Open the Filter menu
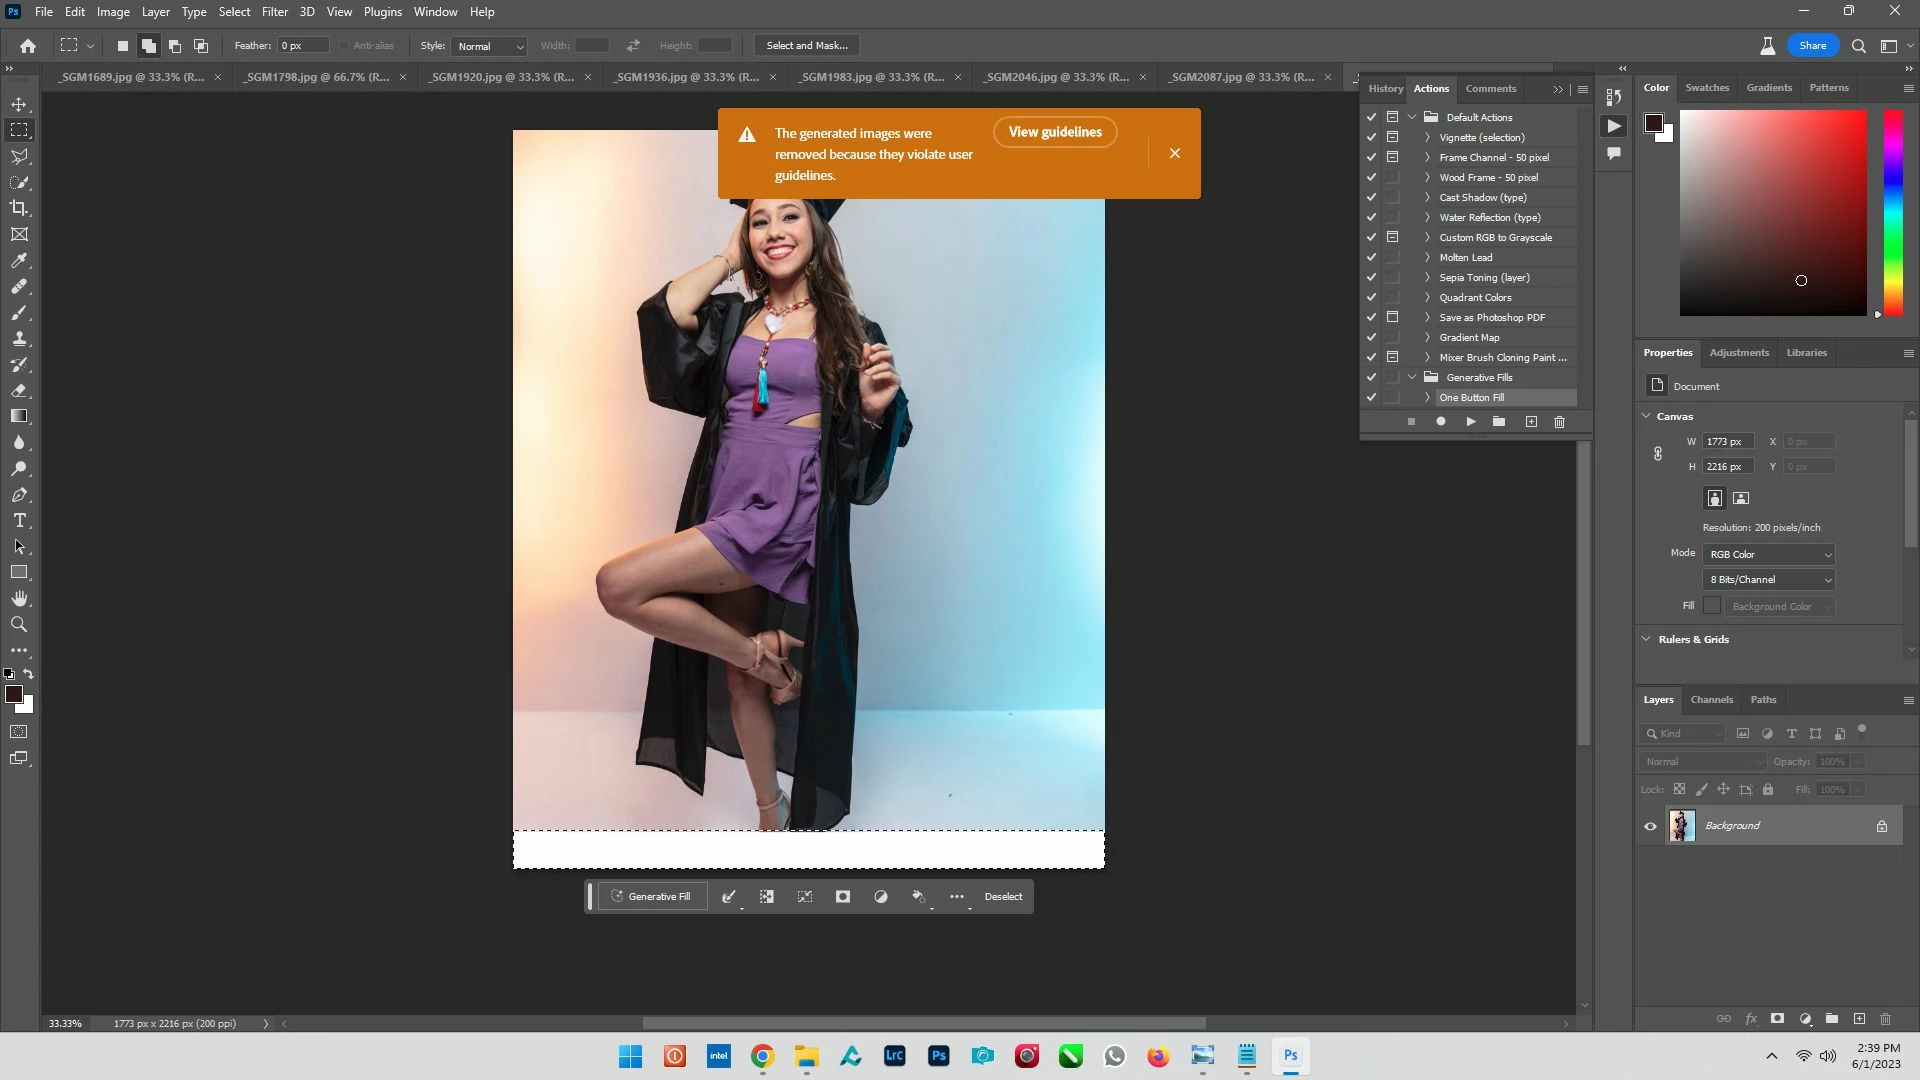The width and height of the screenshot is (1920, 1080). tap(274, 12)
